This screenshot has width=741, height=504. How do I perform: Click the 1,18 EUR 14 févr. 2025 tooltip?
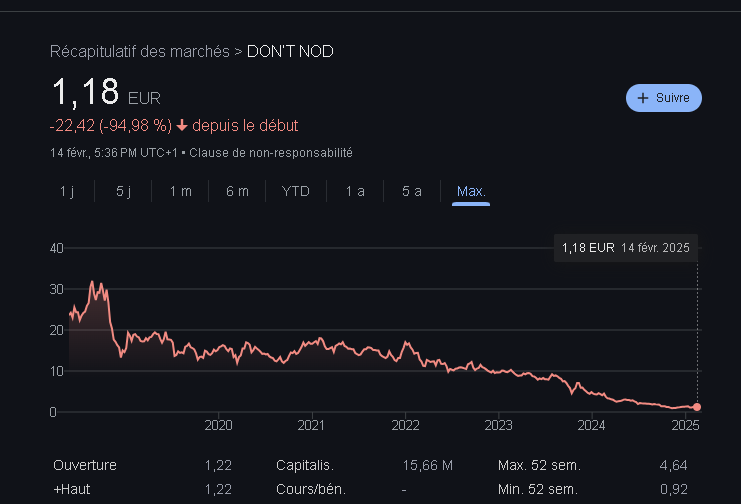(x=625, y=247)
